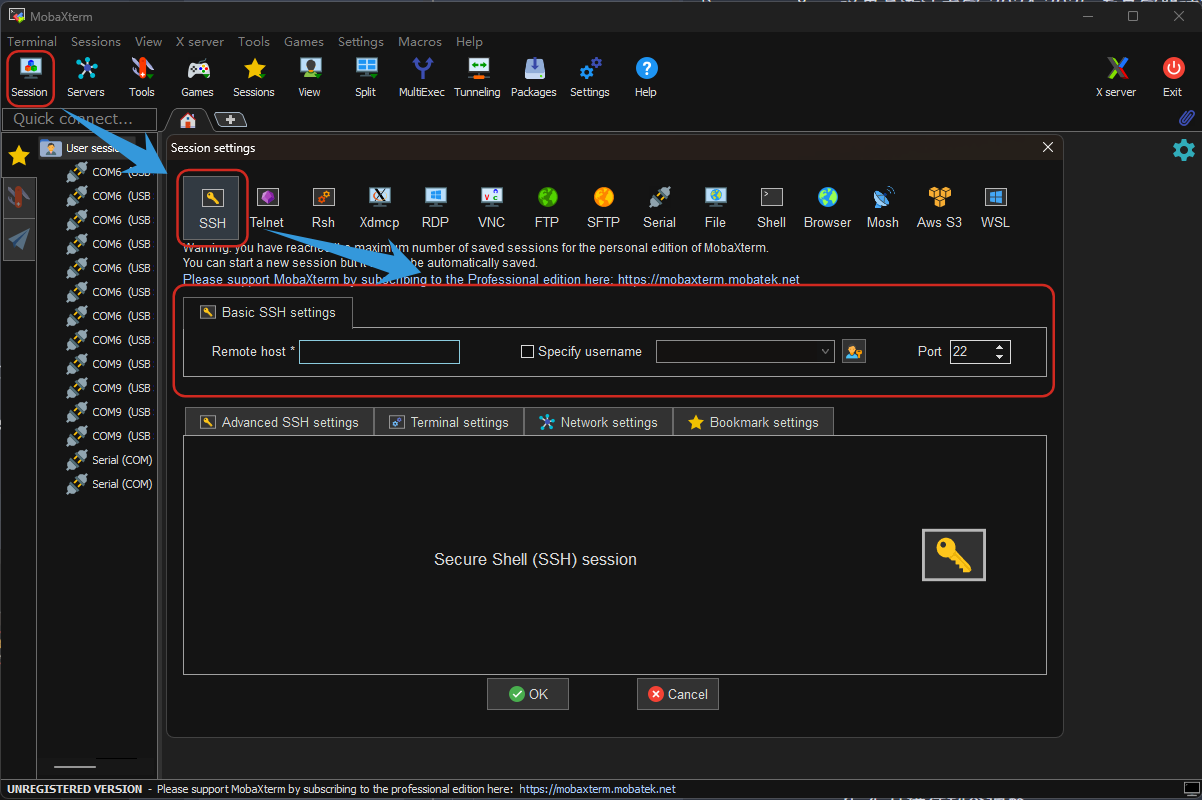
Task: Choose the FTP session type
Action: [547, 208]
